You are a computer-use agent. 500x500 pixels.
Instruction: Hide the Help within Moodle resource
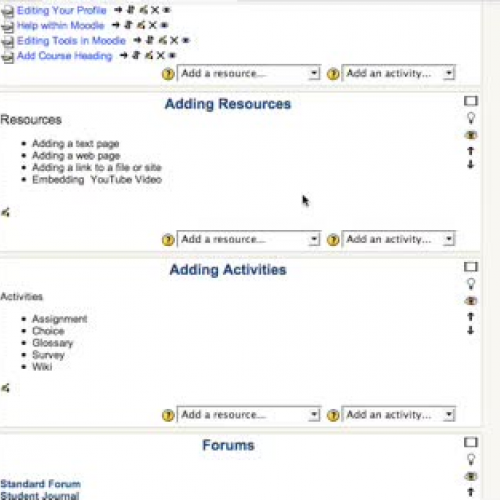[164, 25]
